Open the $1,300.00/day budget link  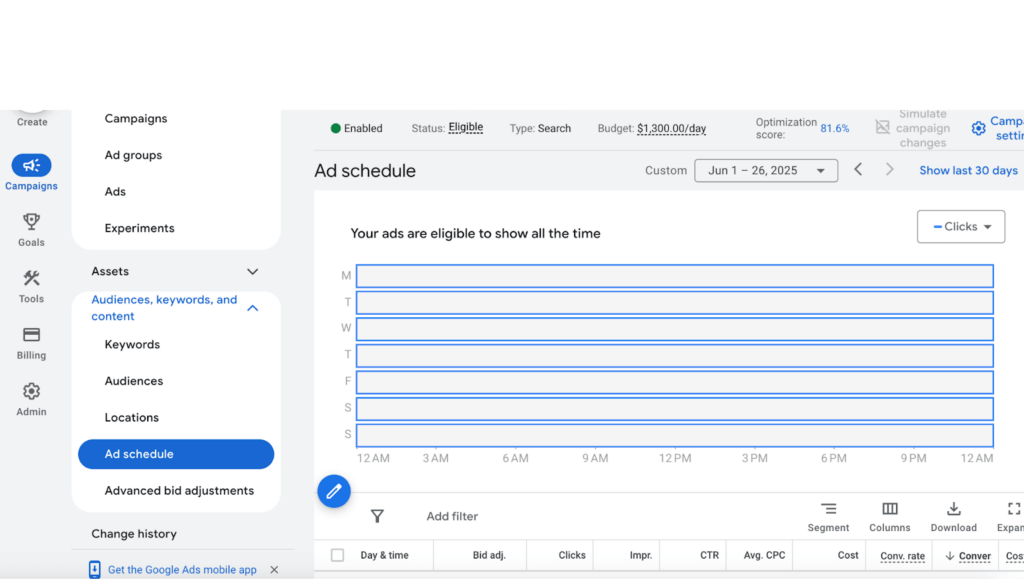point(671,128)
